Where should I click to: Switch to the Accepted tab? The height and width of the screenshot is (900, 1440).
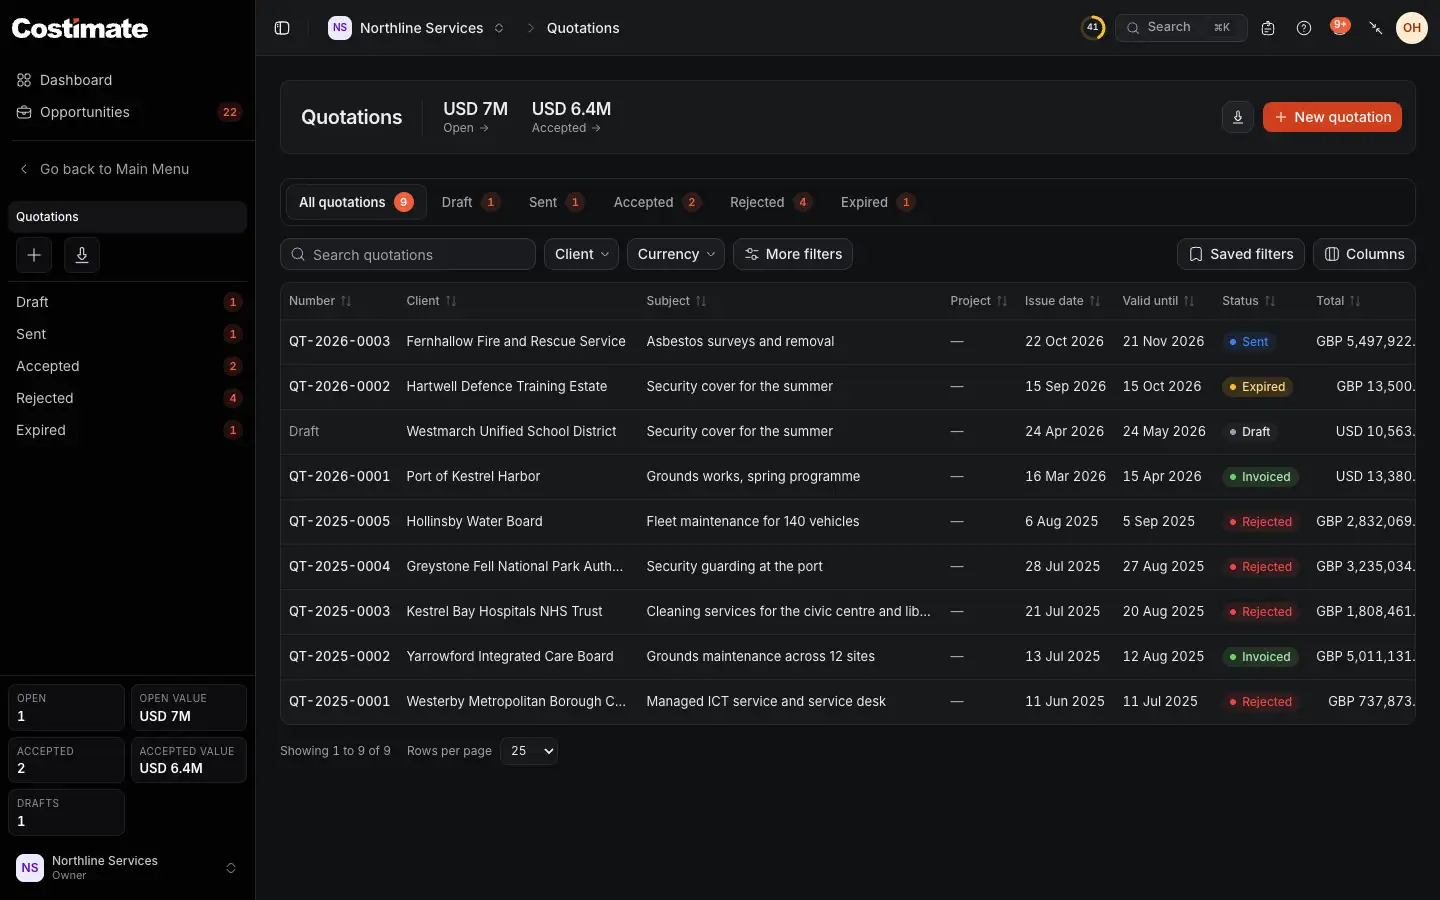657,202
